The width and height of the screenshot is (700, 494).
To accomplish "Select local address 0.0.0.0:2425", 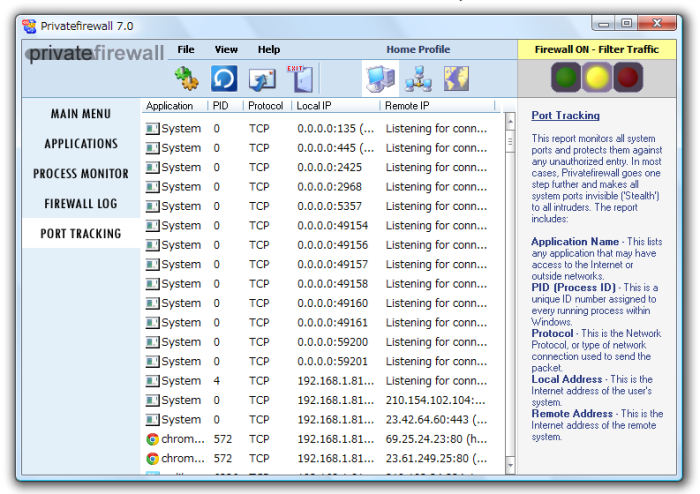I will pyautogui.click(x=329, y=167).
